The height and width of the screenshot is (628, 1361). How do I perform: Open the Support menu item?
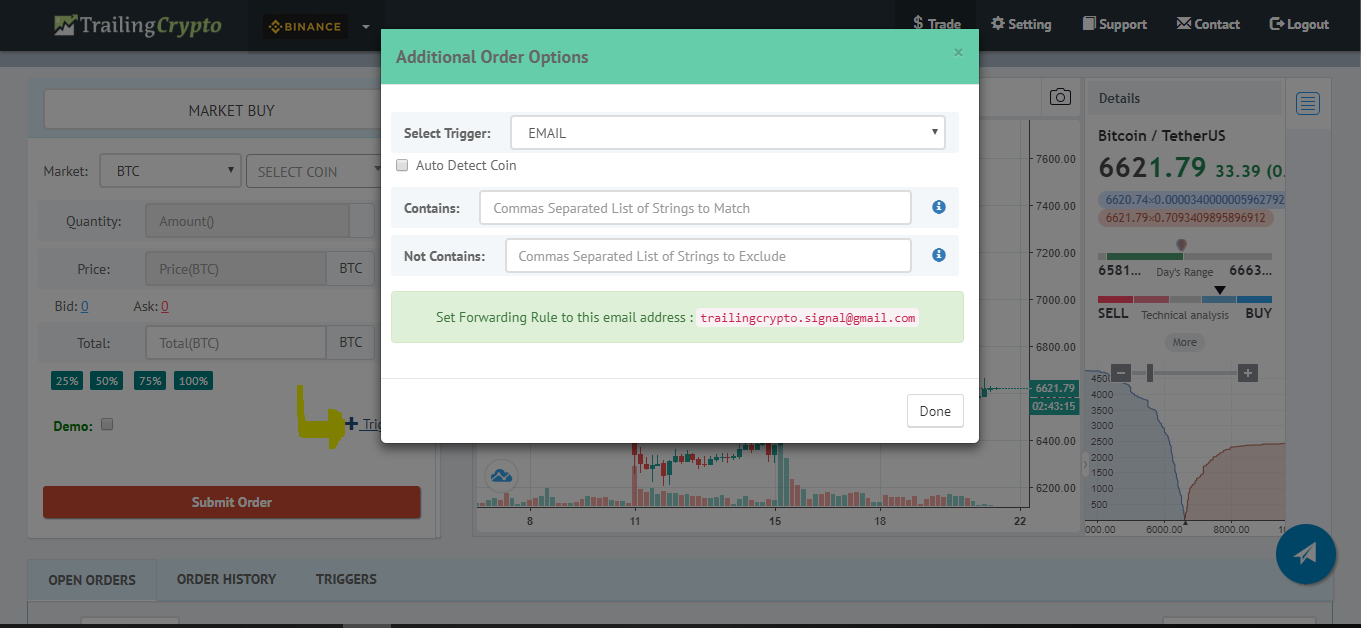(1115, 24)
